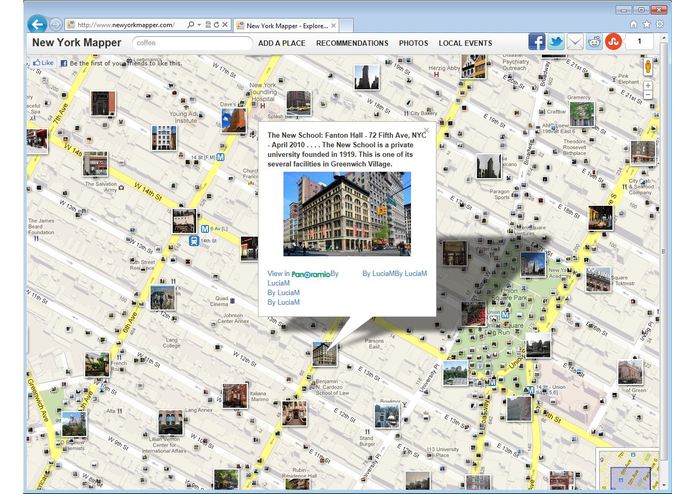The height and width of the screenshot is (494, 695).
Task: Click the 6 Av L subway M icon
Action: click(204, 229)
